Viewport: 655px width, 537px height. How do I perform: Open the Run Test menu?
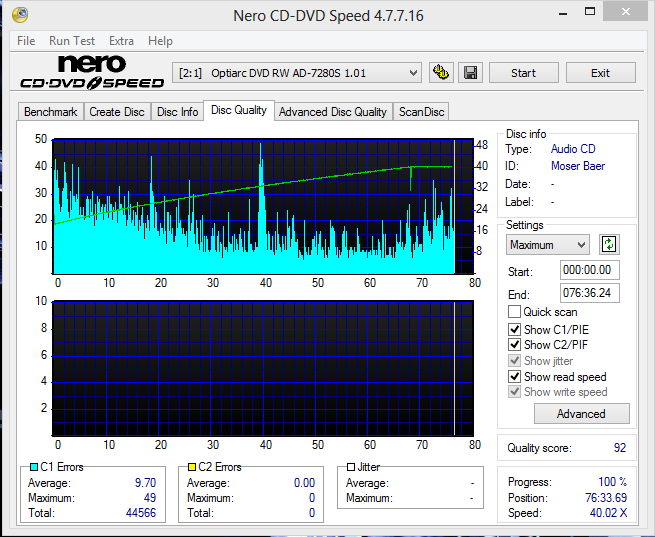pyautogui.click(x=72, y=41)
